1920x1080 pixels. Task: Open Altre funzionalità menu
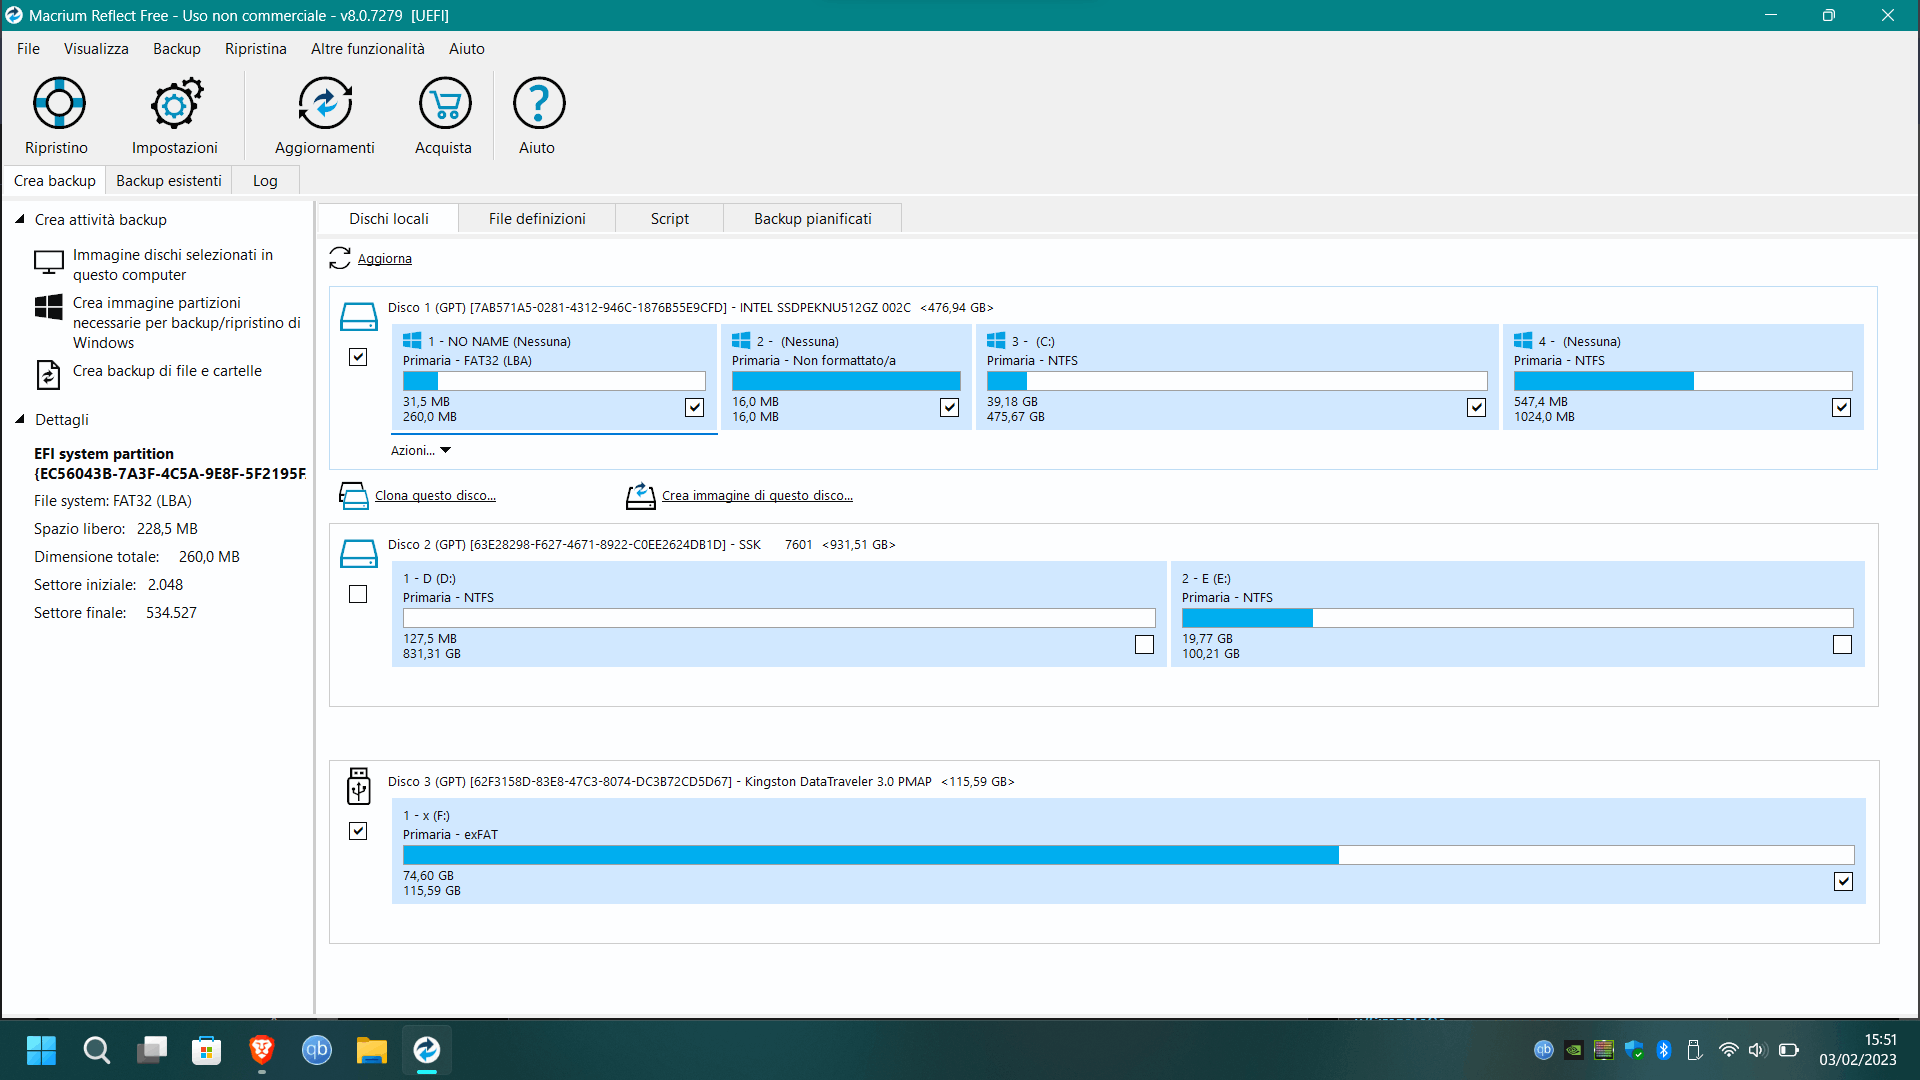[x=368, y=48]
